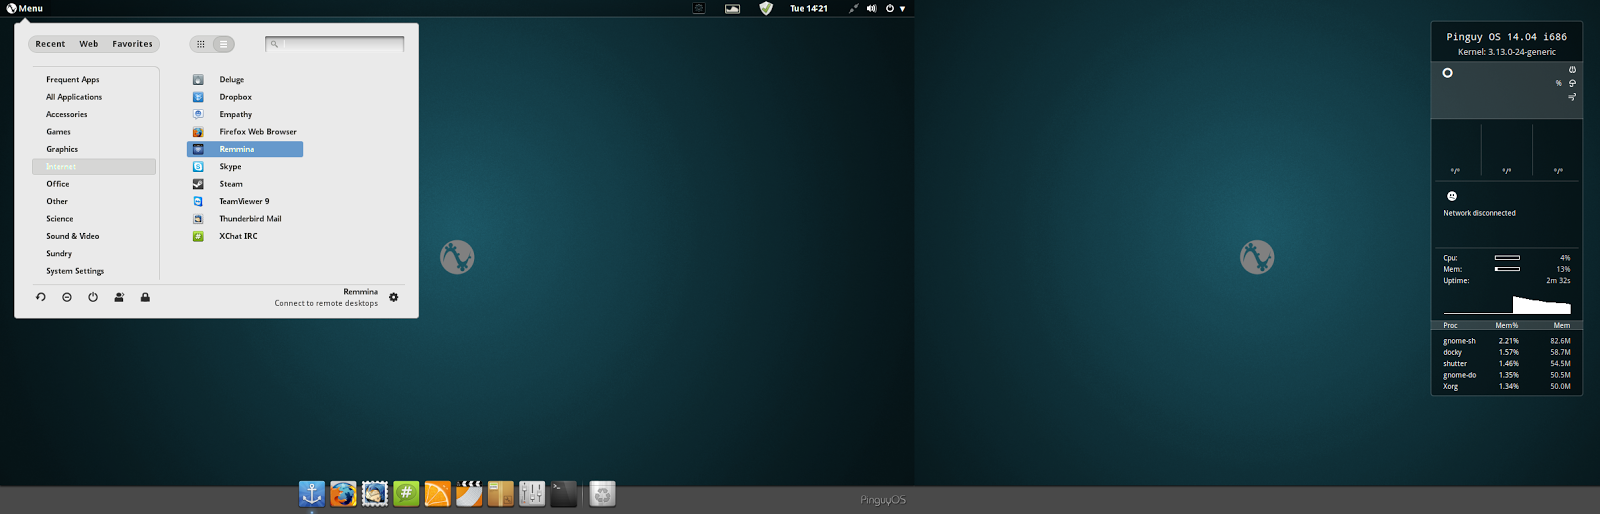This screenshot has width=1600, height=514.
Task: Open XChat hash icon in dock
Action: tap(406, 494)
